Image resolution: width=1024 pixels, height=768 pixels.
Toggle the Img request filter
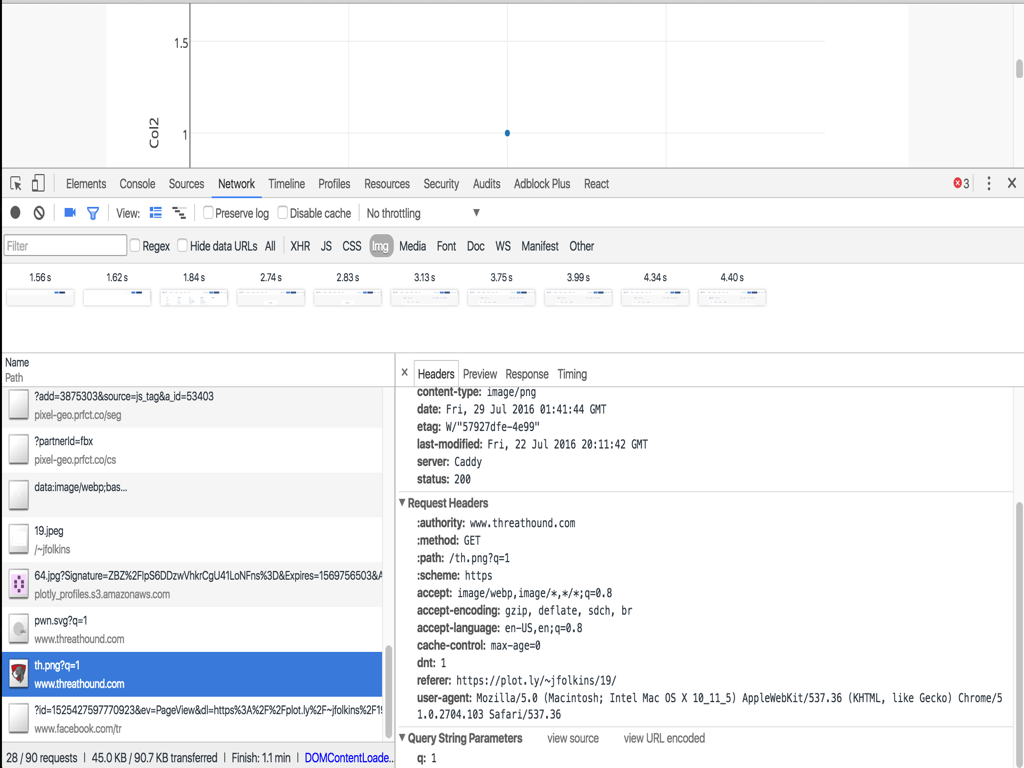tap(381, 246)
